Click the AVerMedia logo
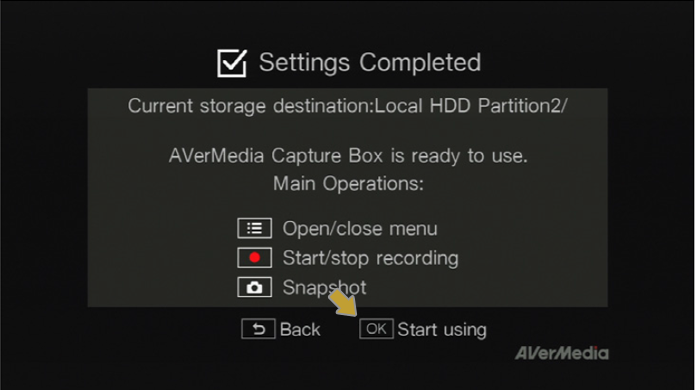The width and height of the screenshot is (695, 390). click(x=562, y=353)
